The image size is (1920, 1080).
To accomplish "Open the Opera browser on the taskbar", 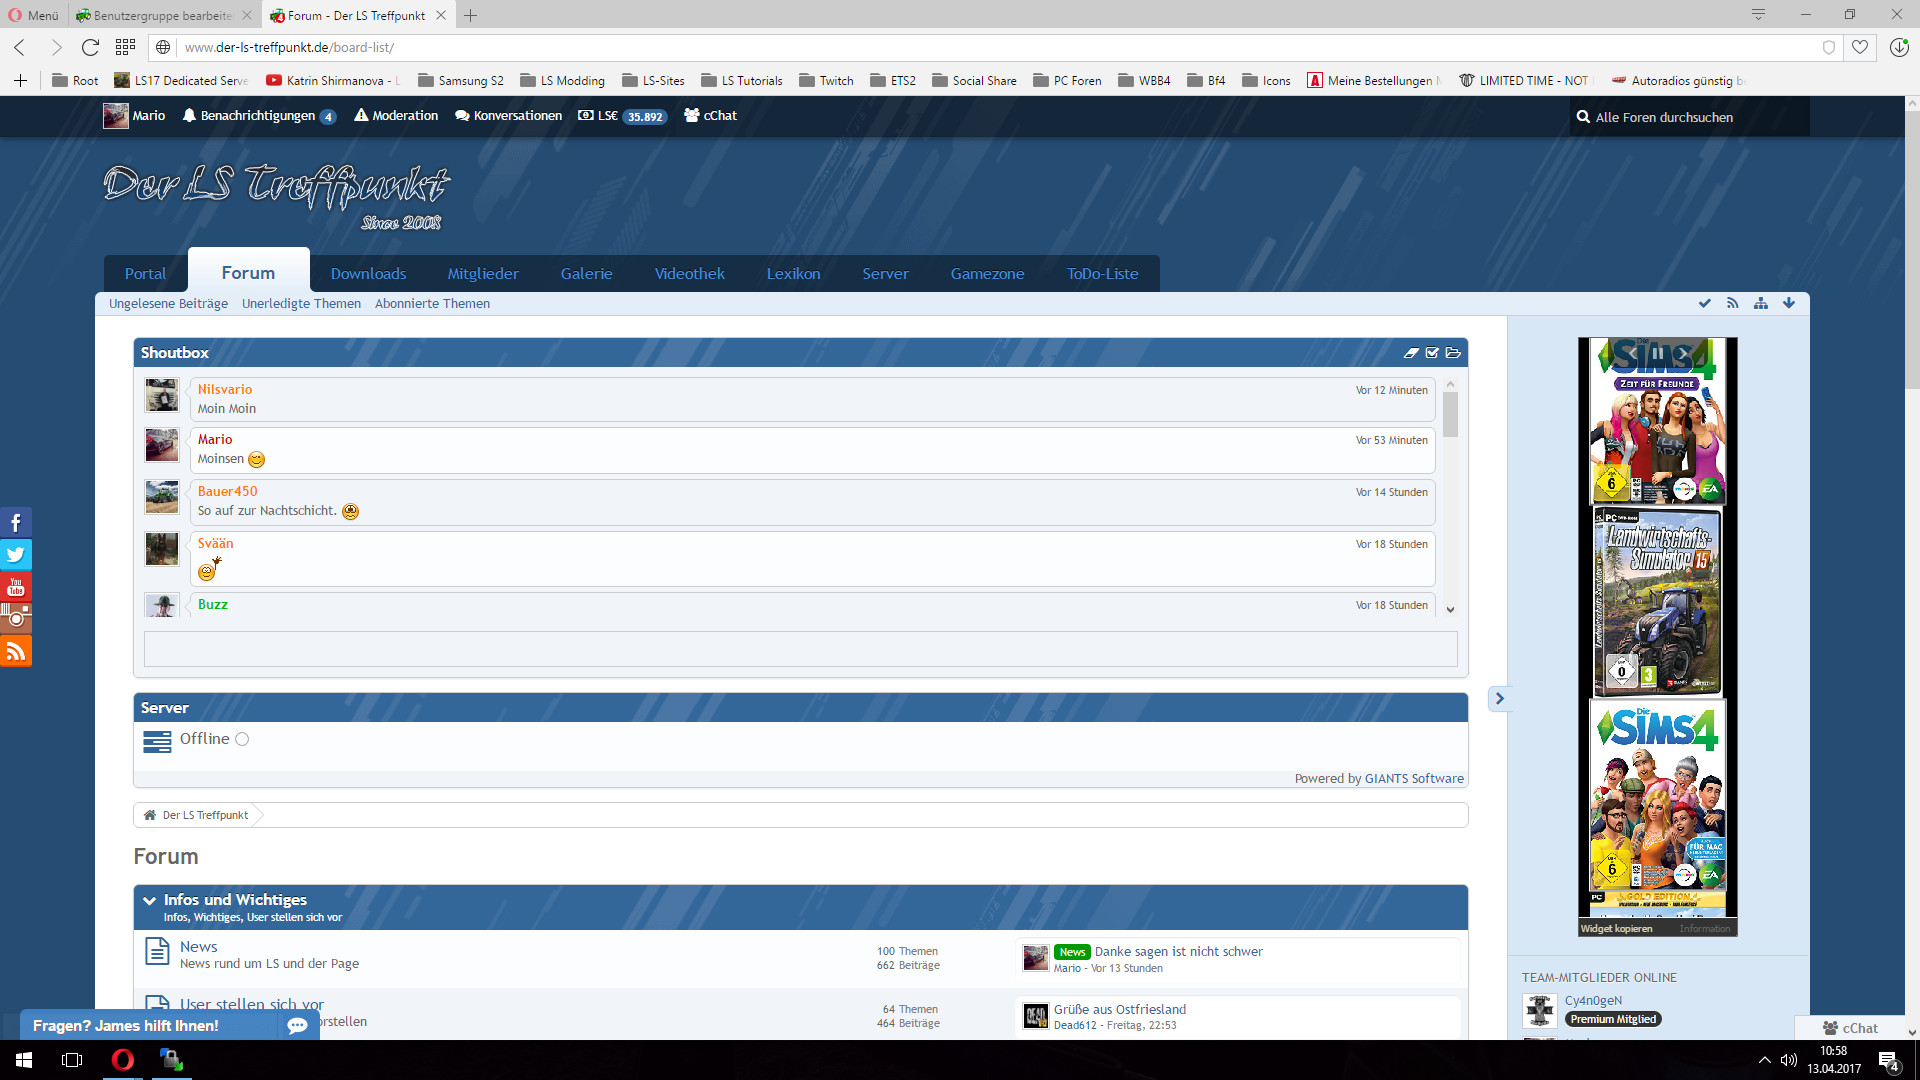I will (122, 1059).
